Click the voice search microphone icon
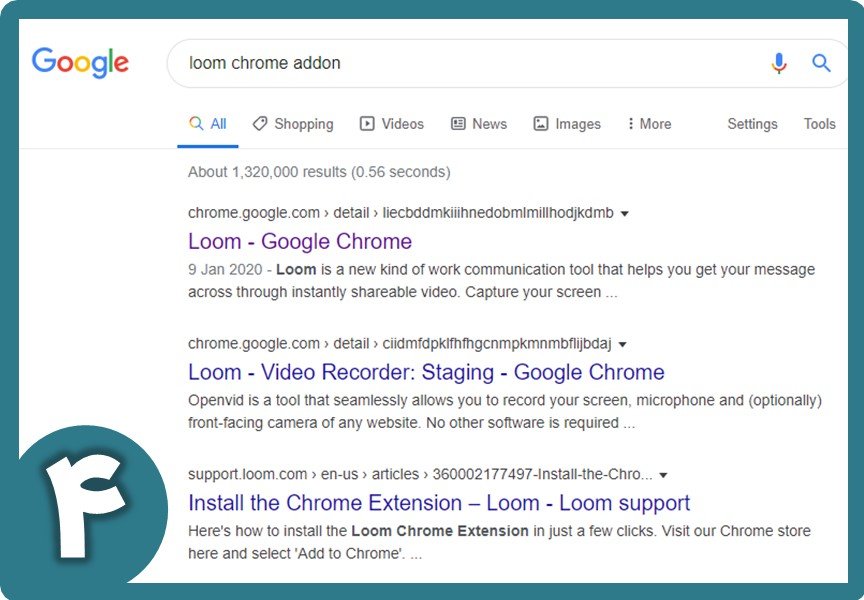Viewport: 864px width, 600px height. click(779, 63)
